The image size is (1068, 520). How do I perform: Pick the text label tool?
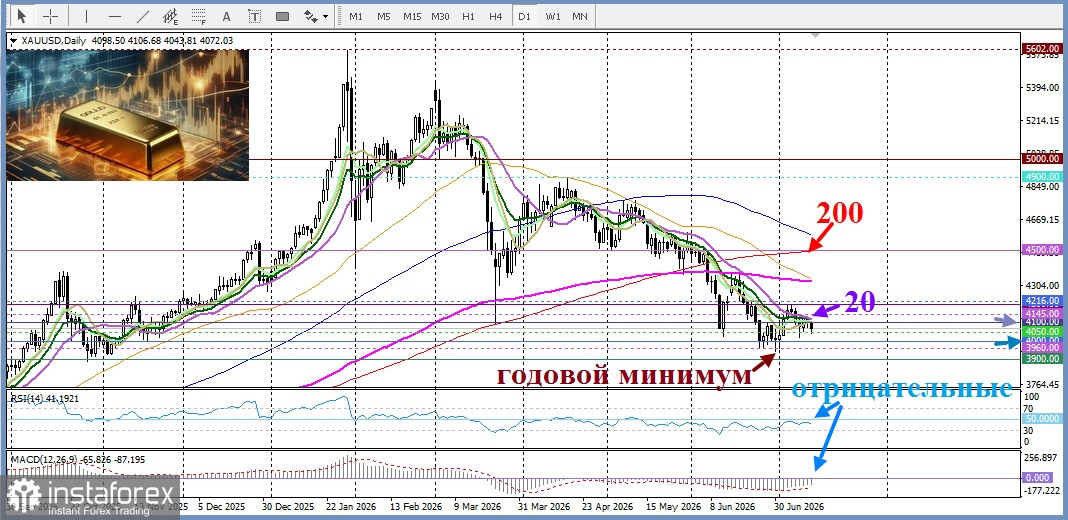click(x=255, y=16)
